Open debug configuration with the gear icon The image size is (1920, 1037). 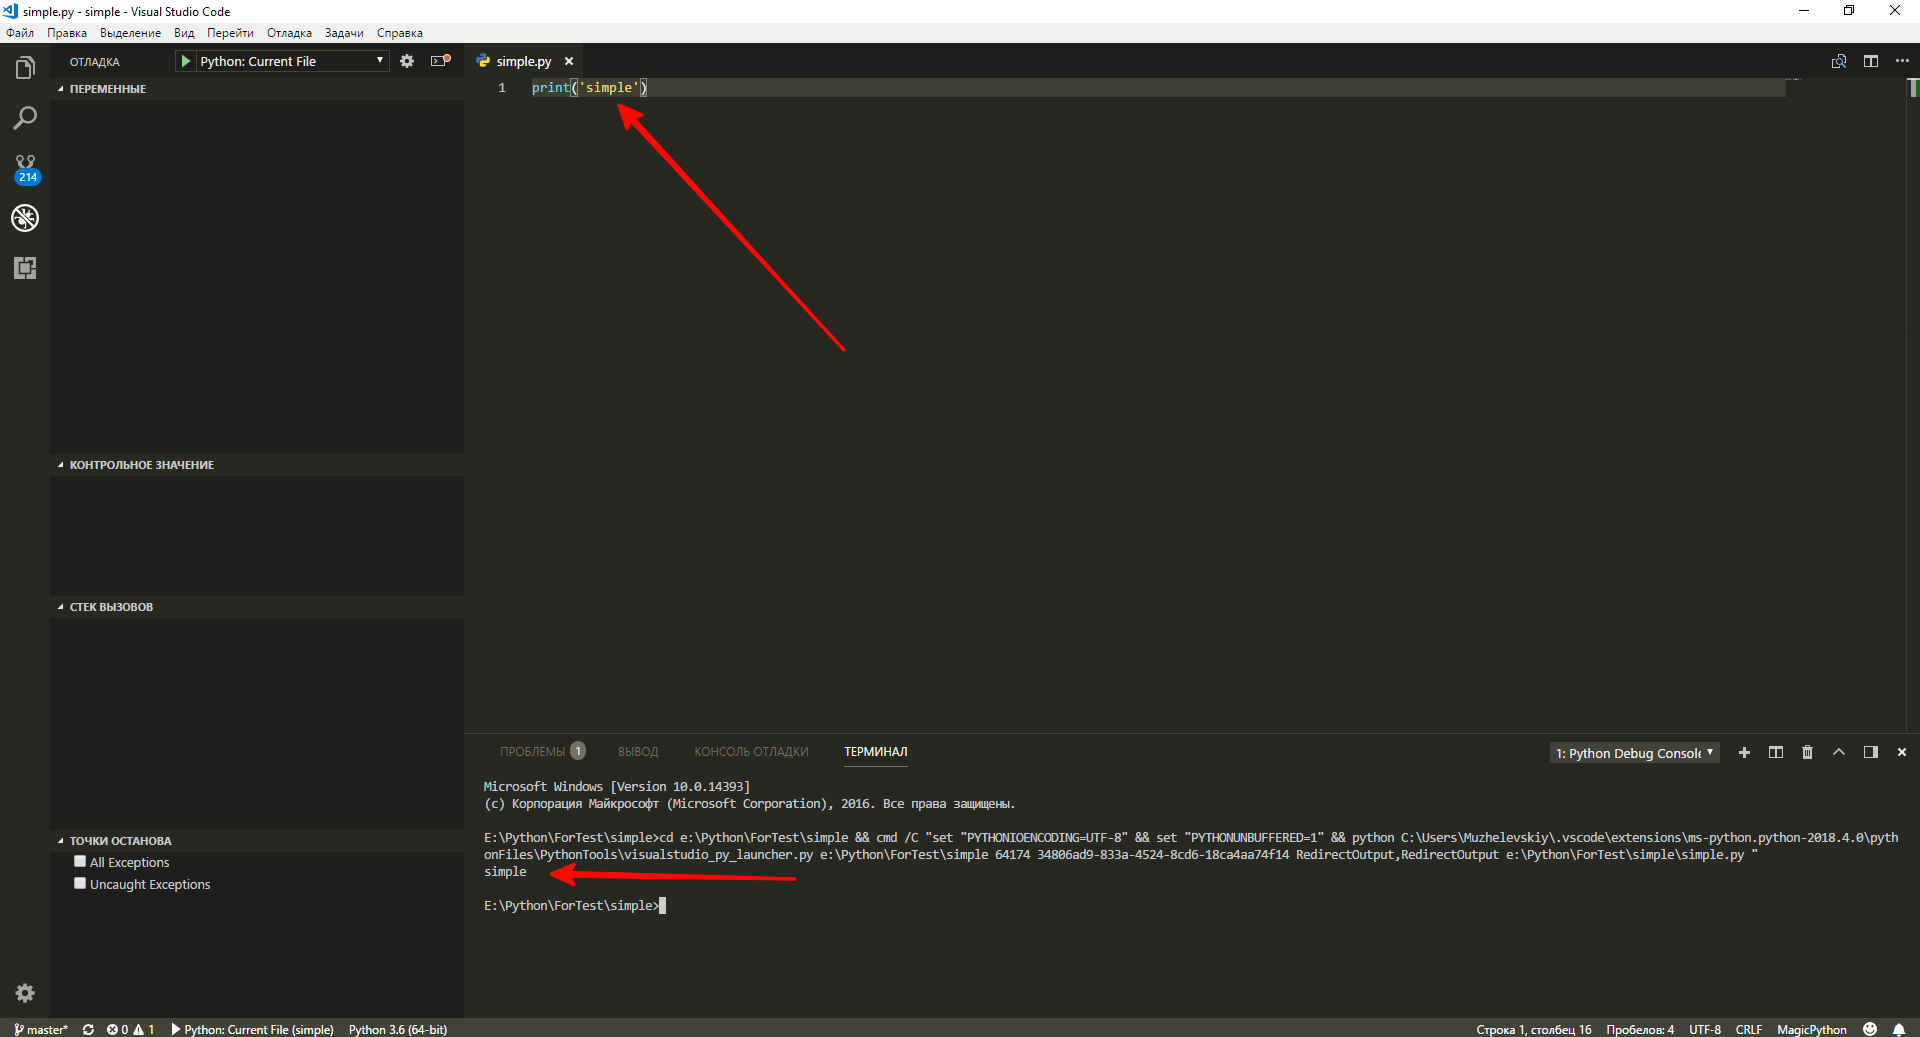(x=407, y=61)
